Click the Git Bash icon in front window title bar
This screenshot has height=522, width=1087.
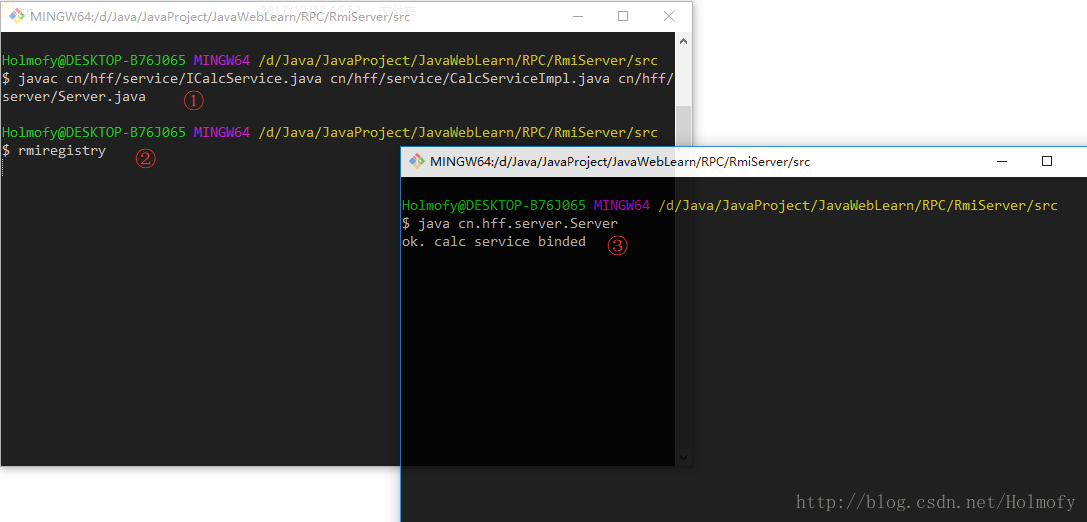pyautogui.click(x=417, y=162)
